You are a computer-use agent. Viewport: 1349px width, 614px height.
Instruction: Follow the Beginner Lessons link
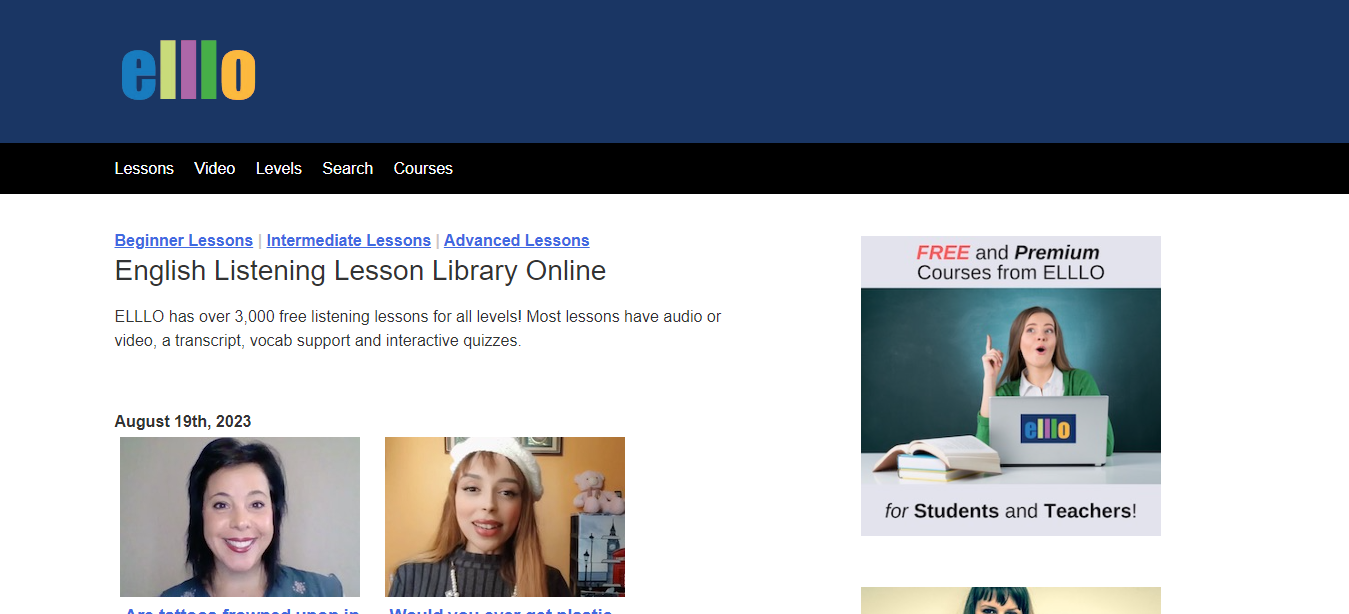click(x=184, y=240)
